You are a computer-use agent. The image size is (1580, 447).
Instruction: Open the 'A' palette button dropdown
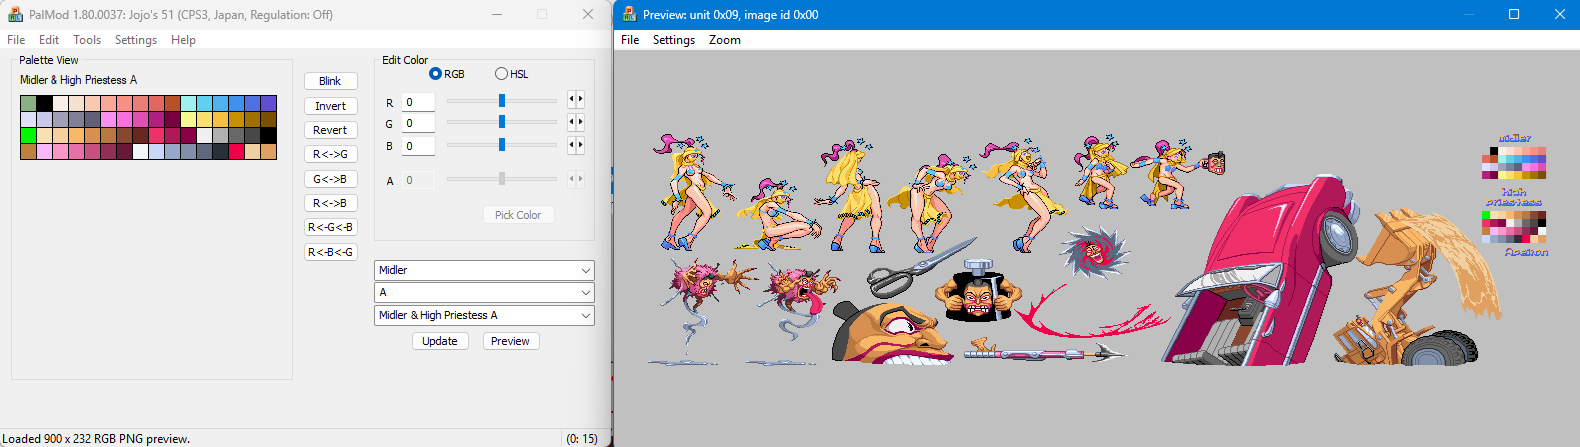[x=484, y=292]
